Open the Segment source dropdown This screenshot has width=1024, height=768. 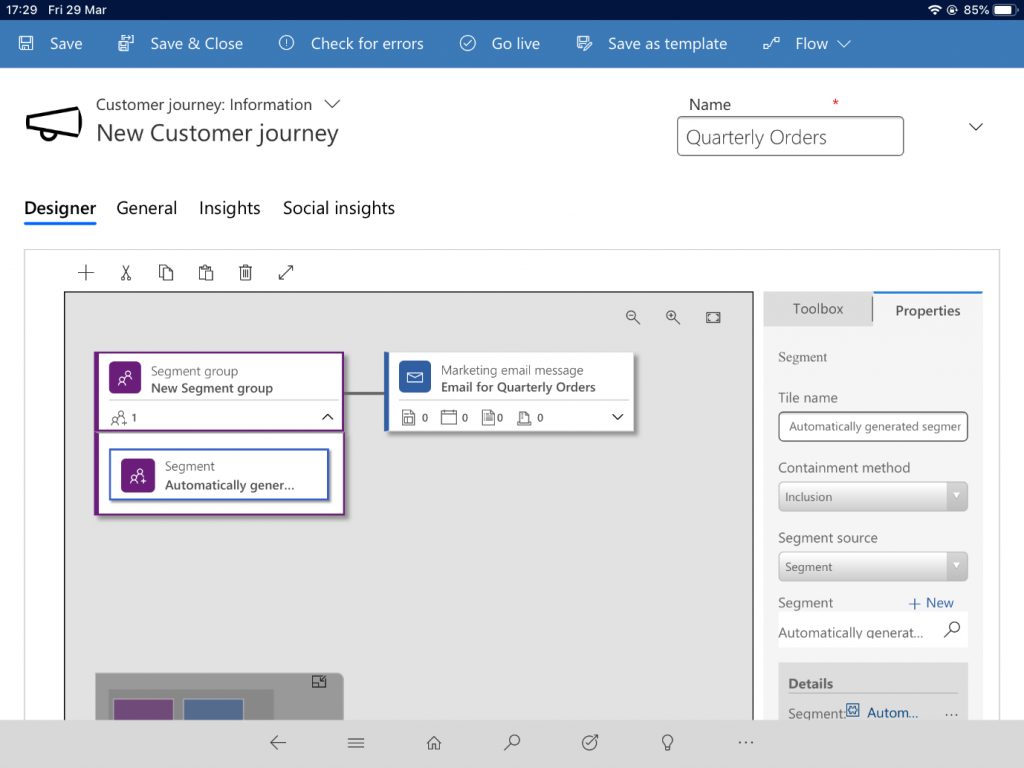coord(872,567)
